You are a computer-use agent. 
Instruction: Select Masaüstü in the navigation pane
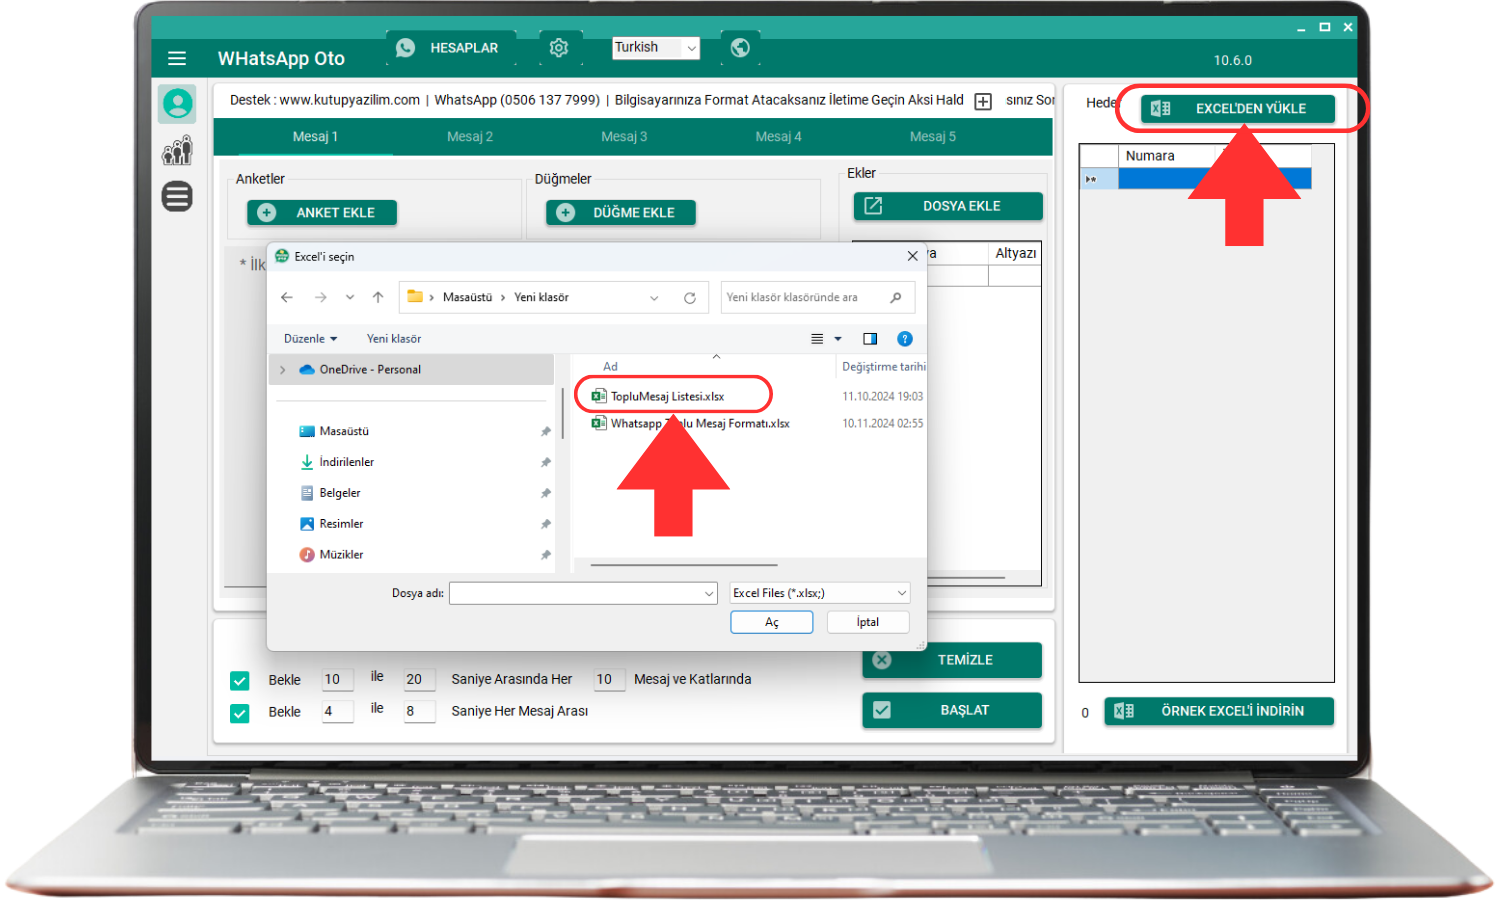[x=344, y=432]
